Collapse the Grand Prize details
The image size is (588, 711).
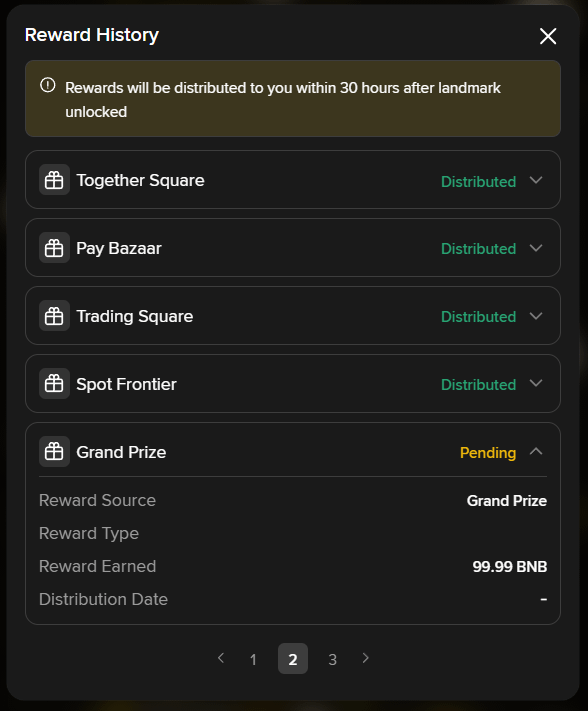coord(536,452)
